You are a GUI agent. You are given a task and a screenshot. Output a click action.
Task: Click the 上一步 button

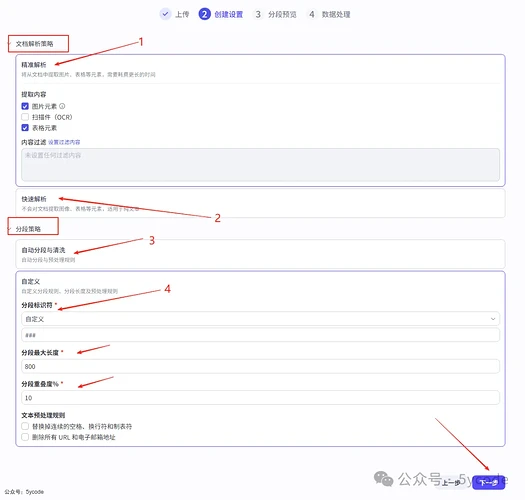point(452,482)
